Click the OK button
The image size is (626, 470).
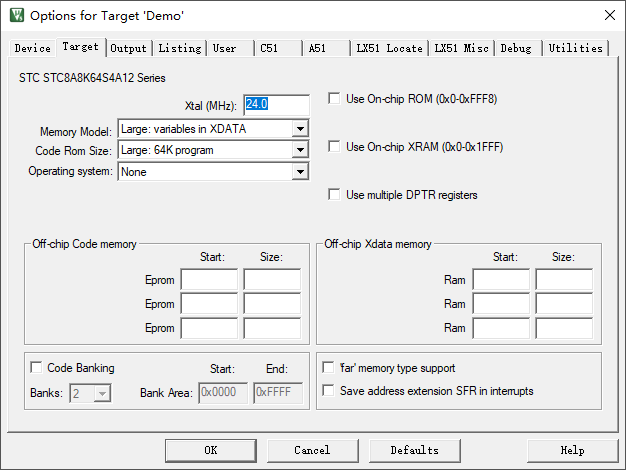tap(210, 450)
